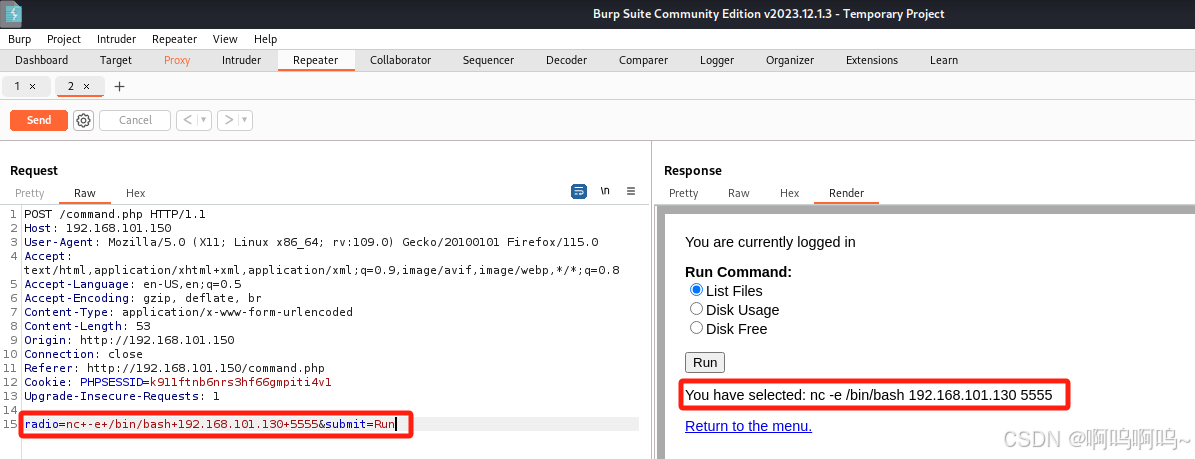Open the Help menu
Viewport: 1195px width, 459px height.
click(265, 39)
